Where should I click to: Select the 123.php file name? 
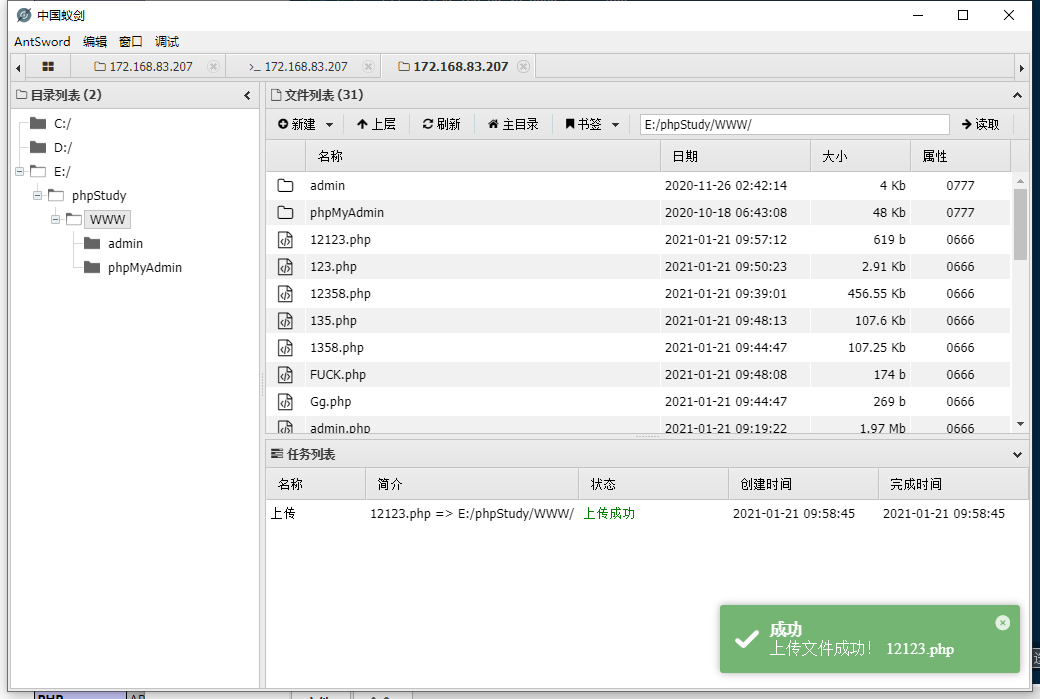pos(333,267)
